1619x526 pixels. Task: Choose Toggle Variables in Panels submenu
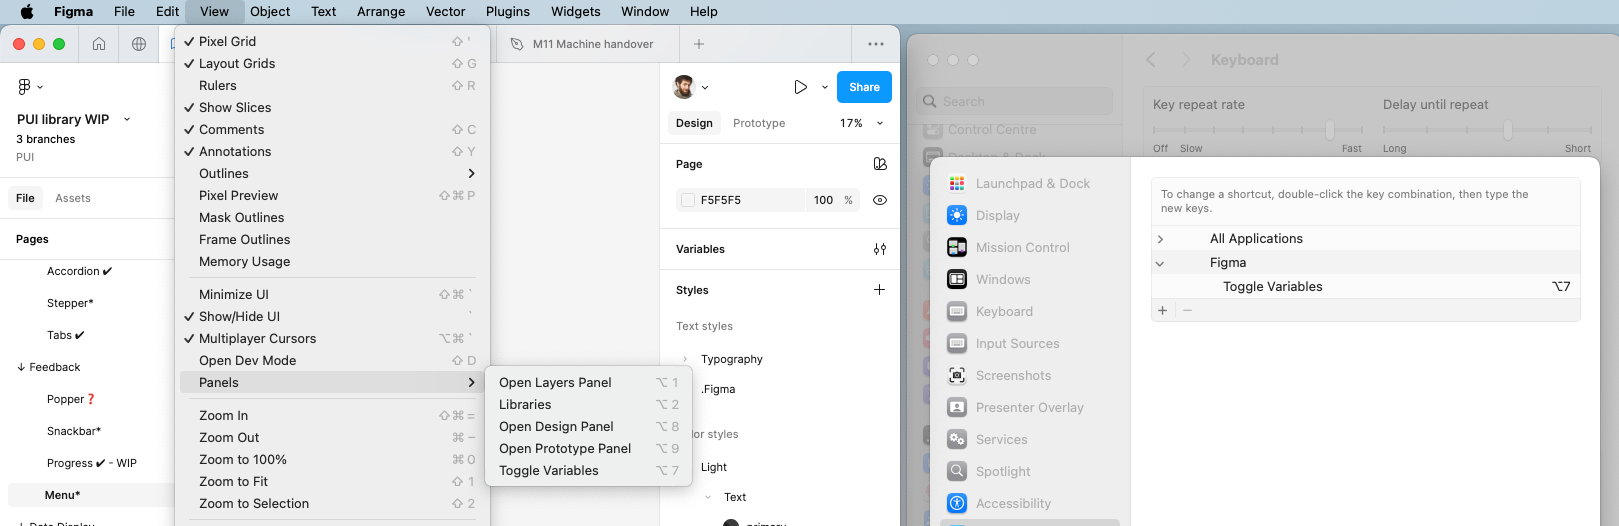click(589, 470)
